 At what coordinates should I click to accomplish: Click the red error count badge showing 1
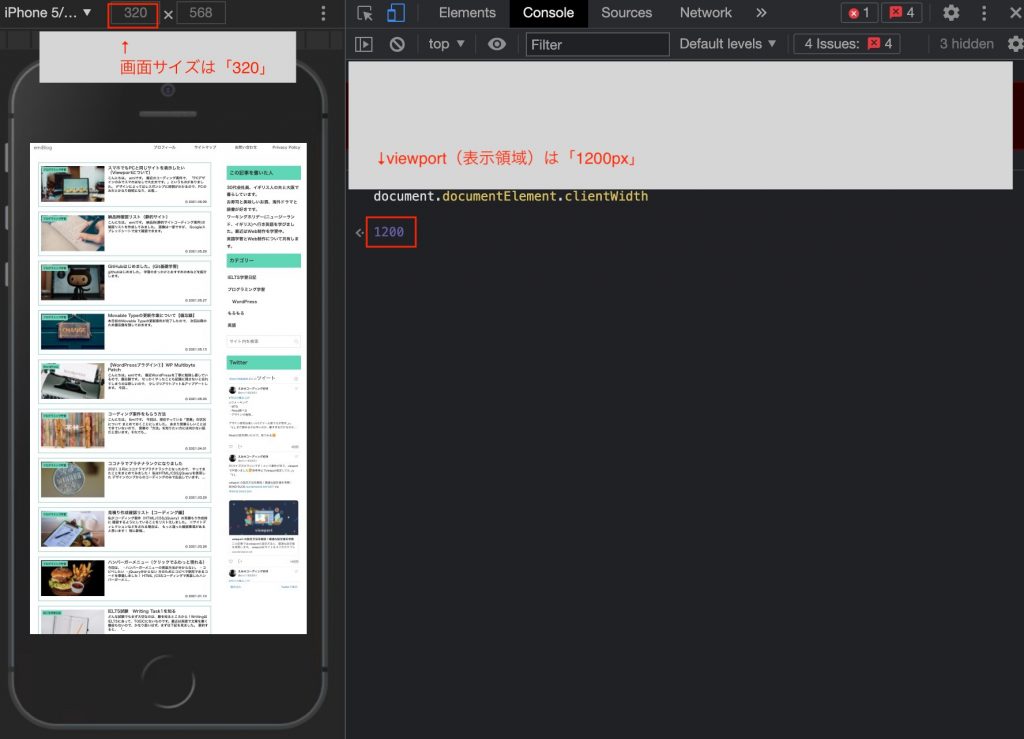[859, 13]
